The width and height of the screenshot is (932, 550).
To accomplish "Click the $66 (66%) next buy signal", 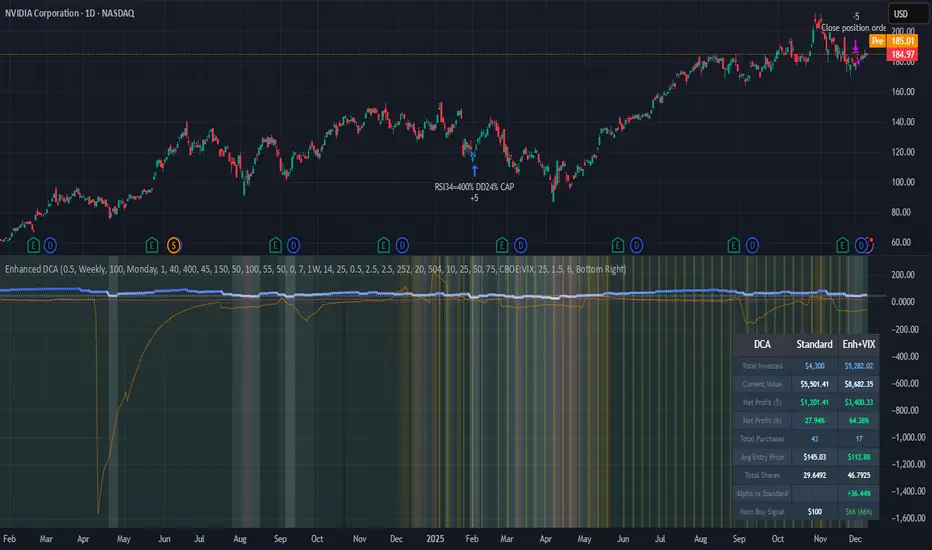I will pos(859,512).
